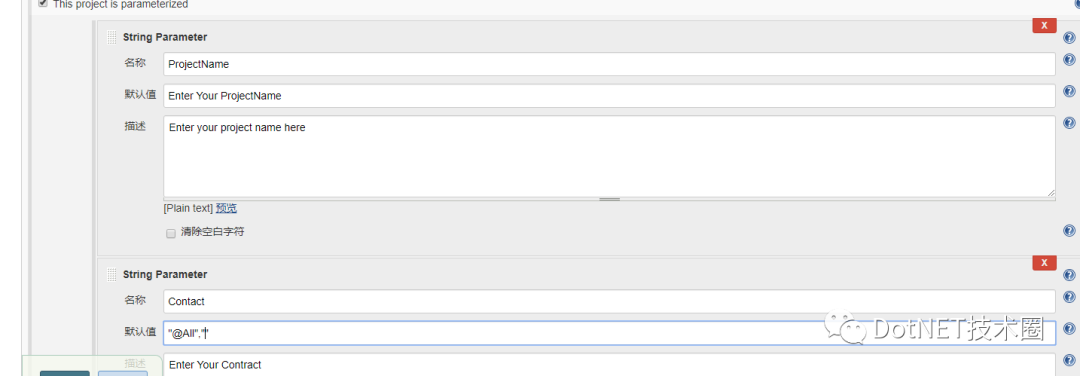Open help for first String Parameter header
Viewport: 1080px width, 376px height.
click(x=1069, y=37)
